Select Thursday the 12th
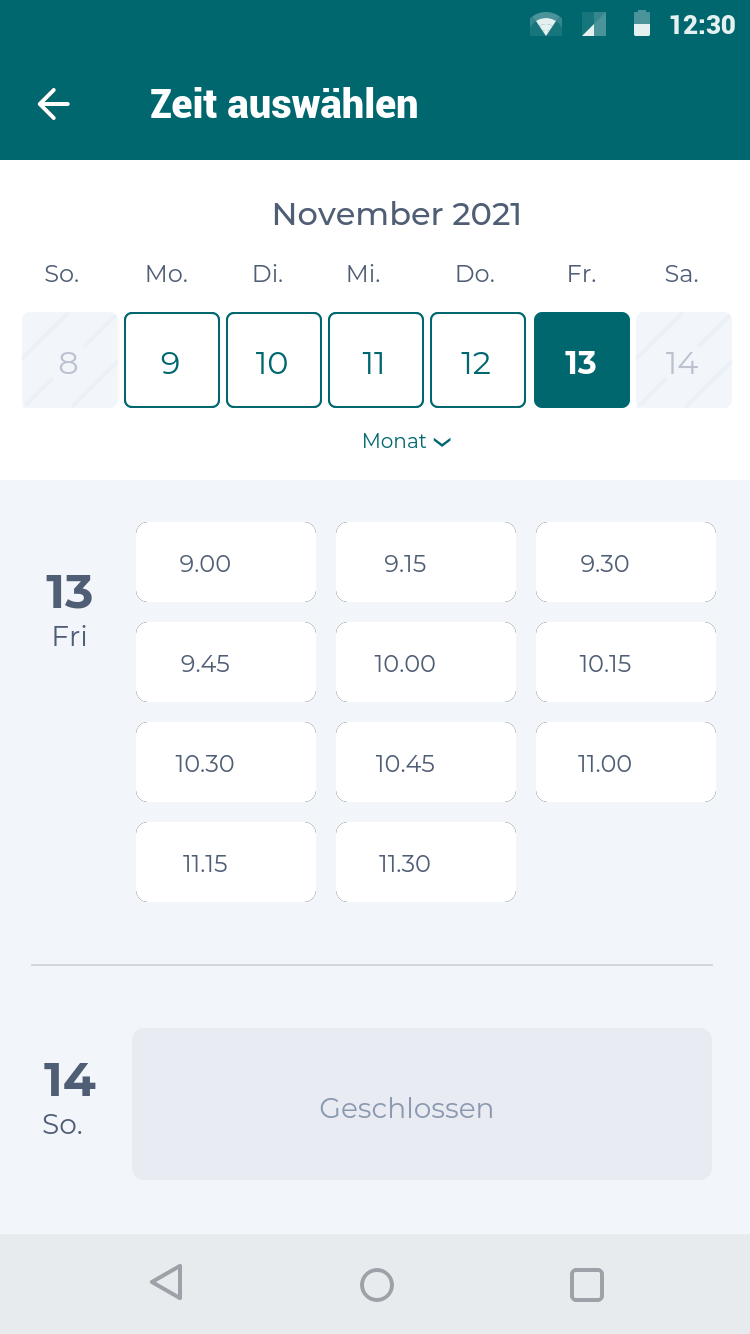The image size is (750, 1334). pyautogui.click(x=478, y=360)
